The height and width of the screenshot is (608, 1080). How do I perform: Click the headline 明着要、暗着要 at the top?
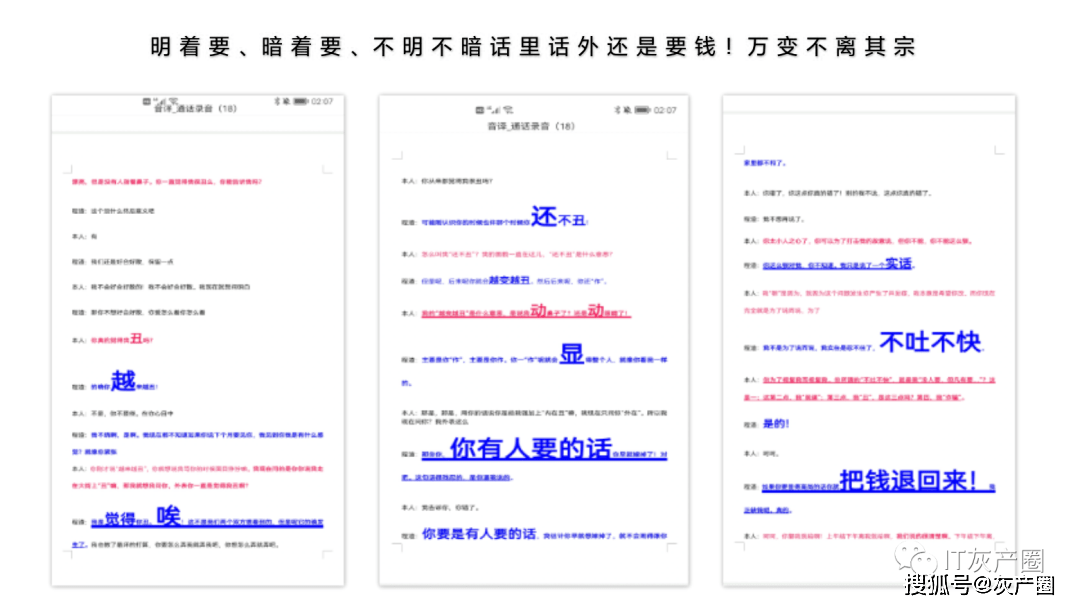246,47
